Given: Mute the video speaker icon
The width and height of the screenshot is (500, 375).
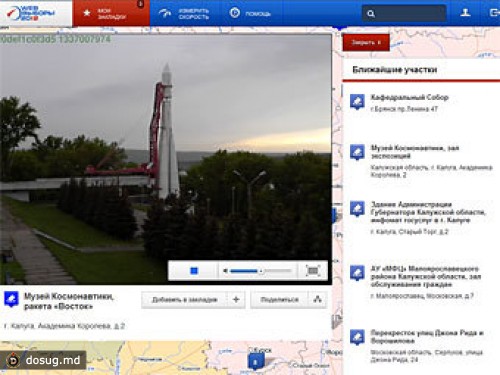Looking at the screenshot, I should 225,271.
